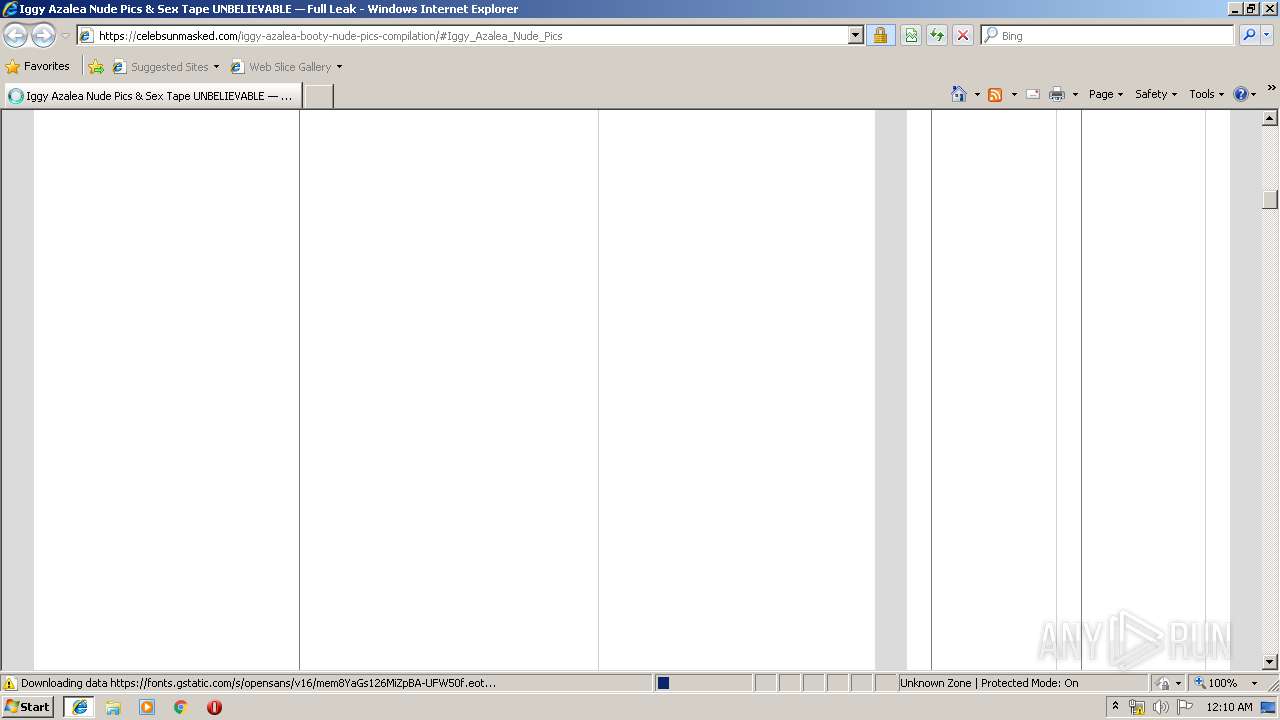Click the Print icon
Viewport: 1280px width, 720px height.
tap(1057, 94)
